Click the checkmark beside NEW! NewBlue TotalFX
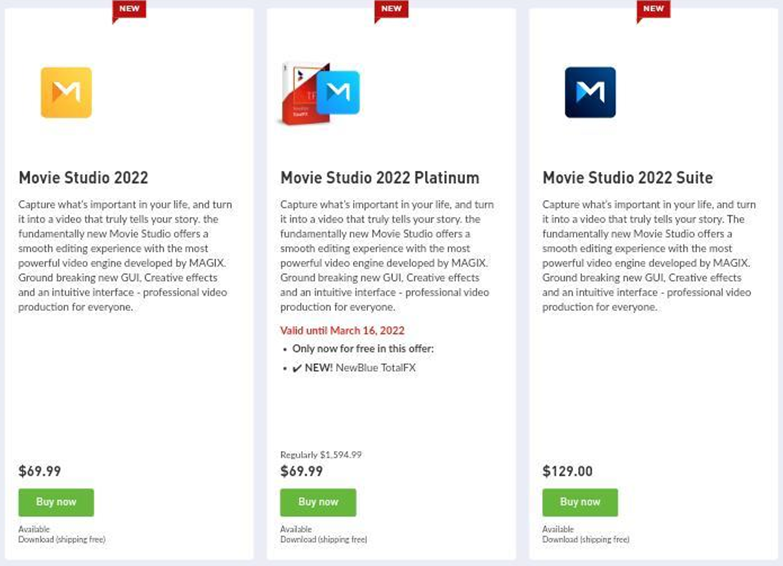 pos(297,368)
